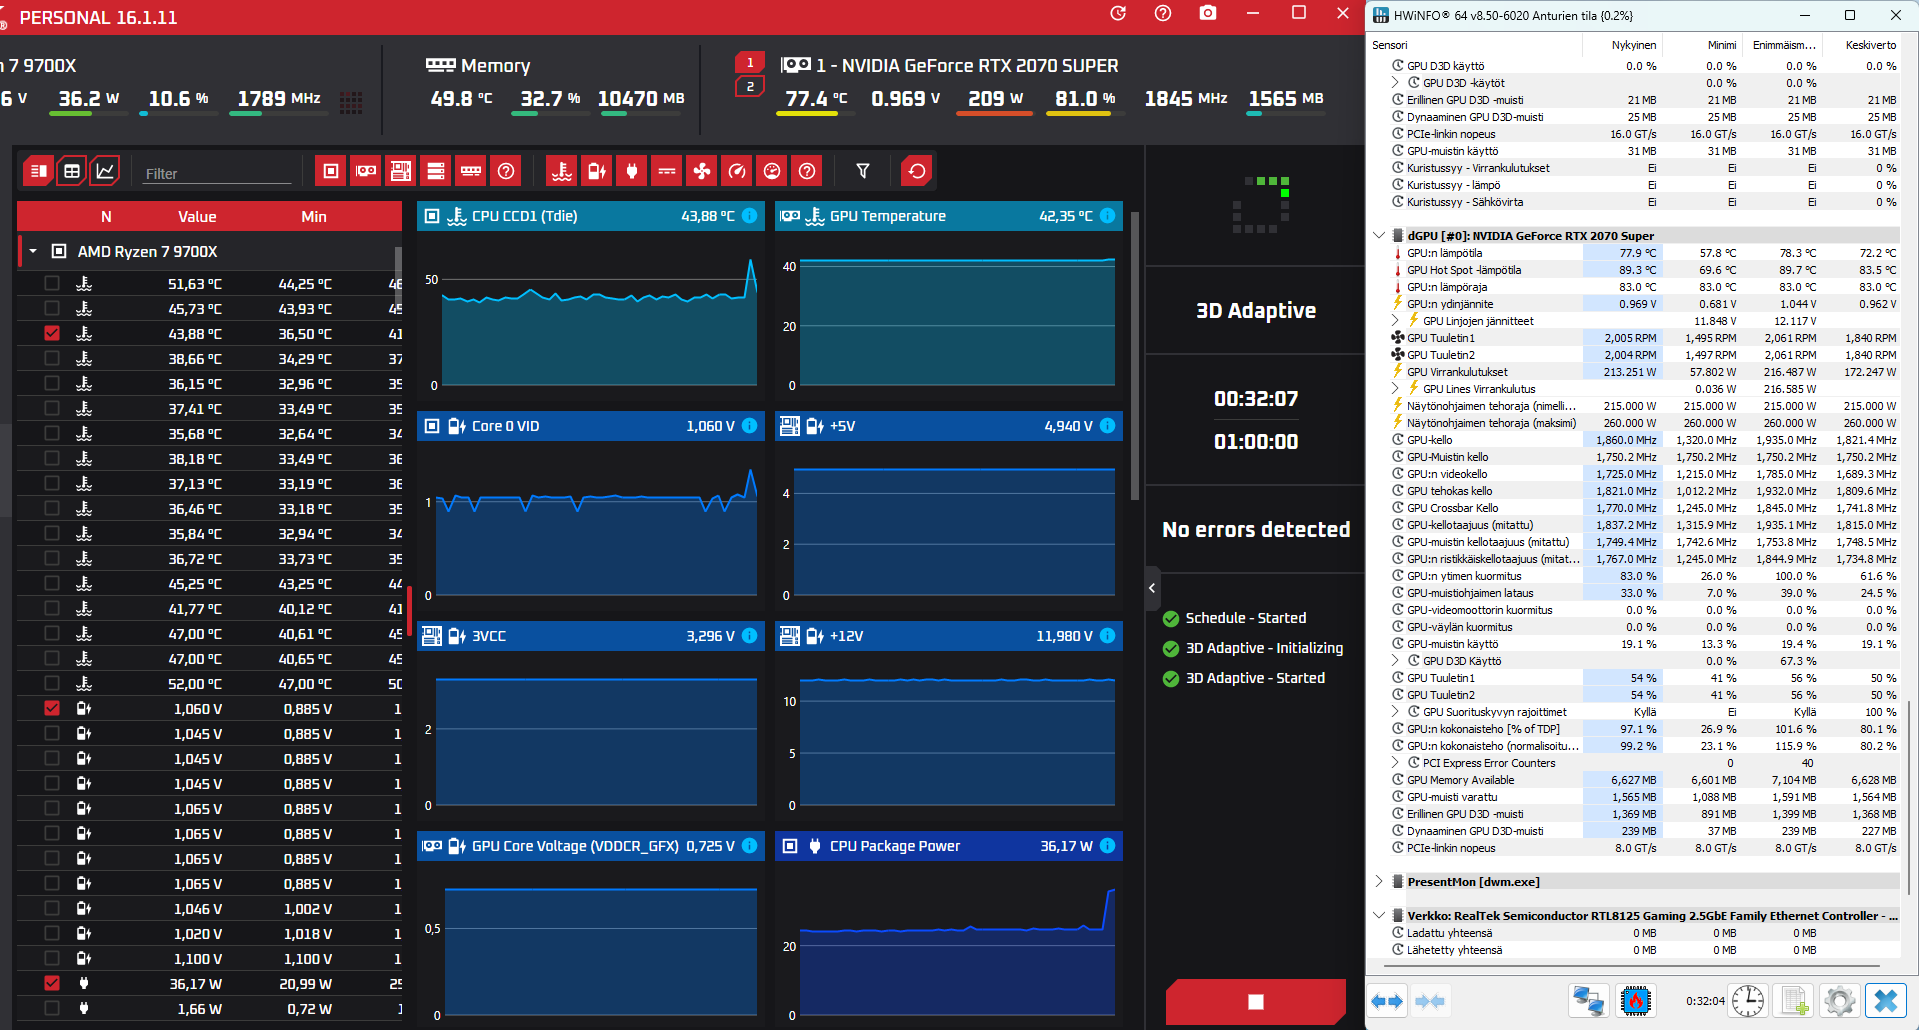Open the help icon in the title bar
This screenshot has width=1919, height=1030.
click(1163, 13)
